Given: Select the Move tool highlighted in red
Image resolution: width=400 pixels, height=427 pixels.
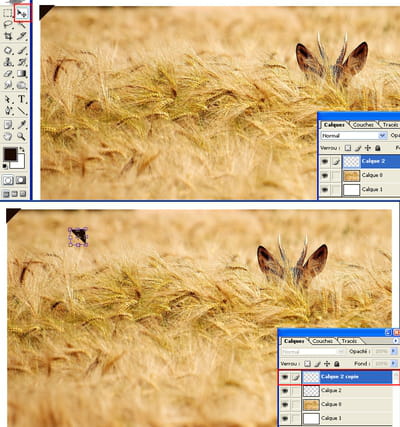Looking at the screenshot, I should [23, 14].
